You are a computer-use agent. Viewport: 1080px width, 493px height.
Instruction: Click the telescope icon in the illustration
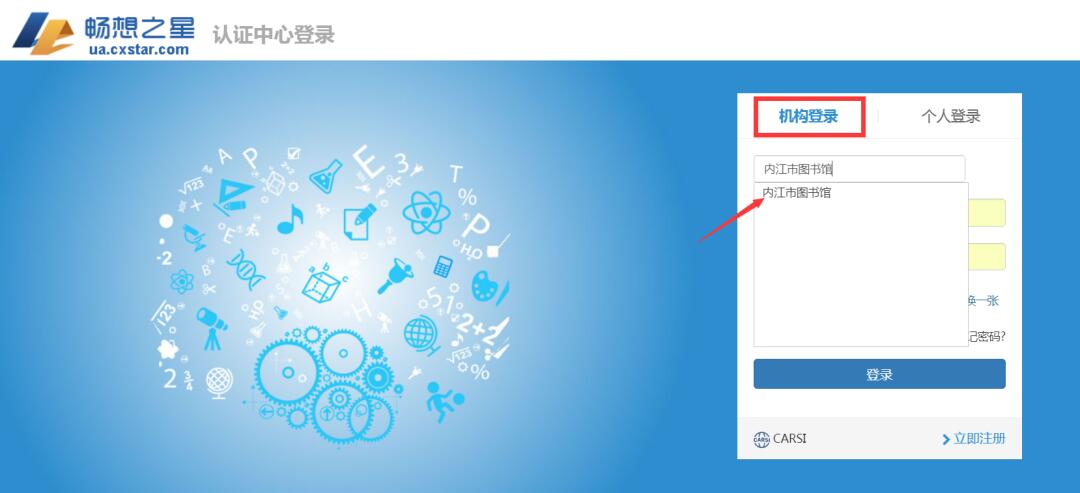(211, 328)
